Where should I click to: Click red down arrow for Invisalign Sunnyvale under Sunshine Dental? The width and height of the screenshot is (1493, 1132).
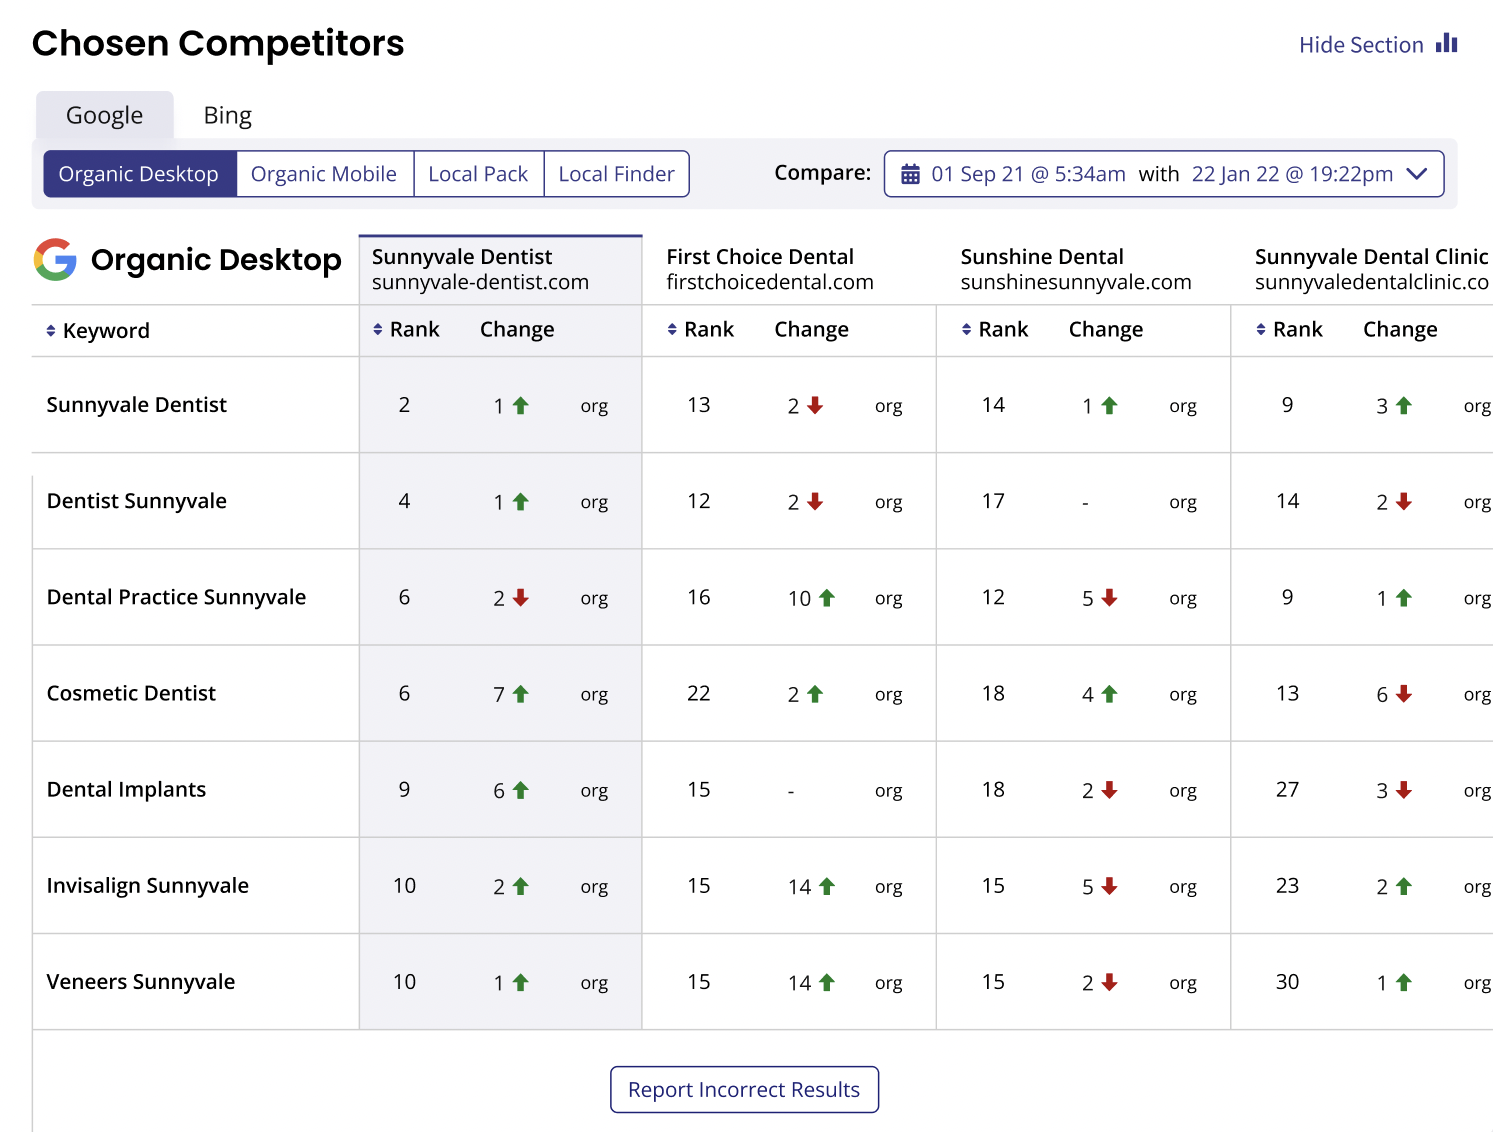click(1109, 886)
